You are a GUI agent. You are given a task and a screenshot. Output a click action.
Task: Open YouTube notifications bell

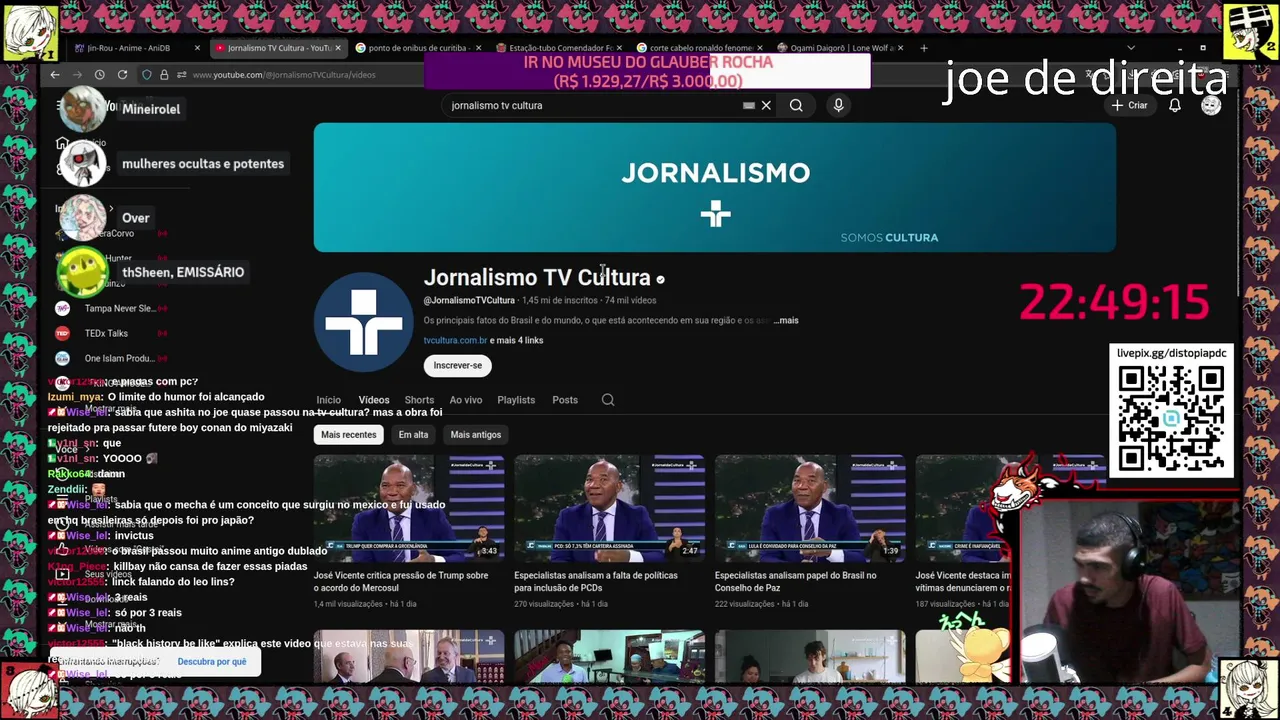tap(1175, 105)
